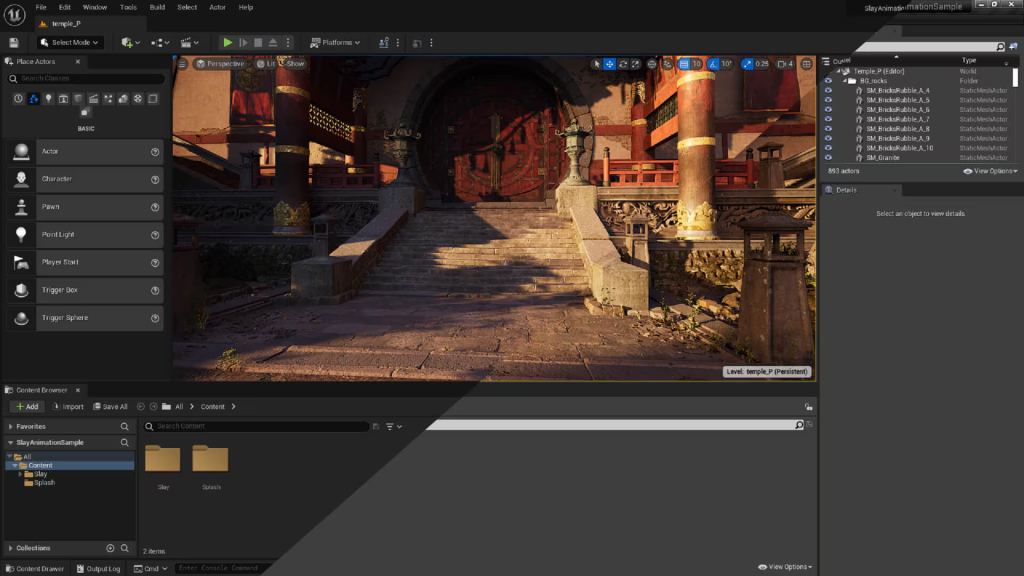Click the source control people icon
1024x576 pixels.
[384, 42]
